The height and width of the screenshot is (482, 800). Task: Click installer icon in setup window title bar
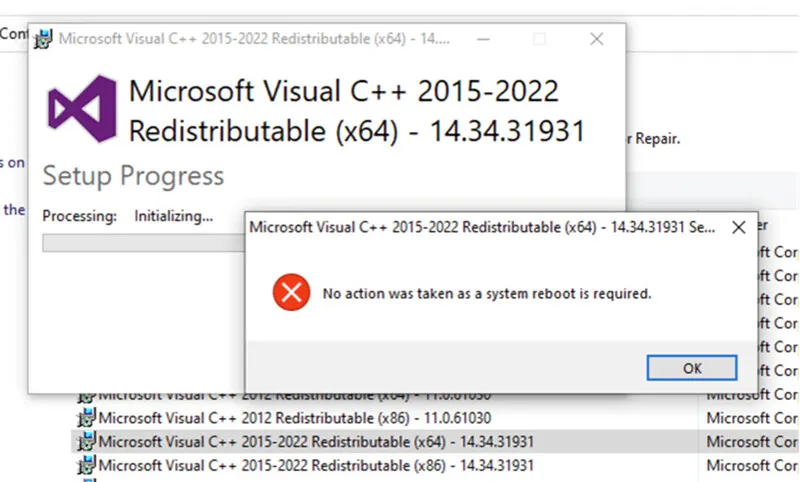point(43,40)
